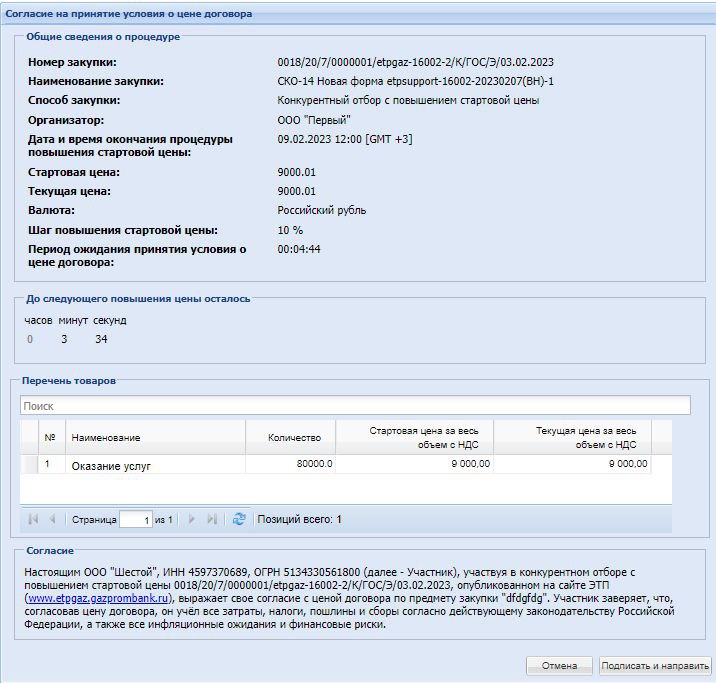Image resolution: width=716 pixels, height=683 pixels.
Task: Click Подписать и направить button
Action: pos(655,666)
